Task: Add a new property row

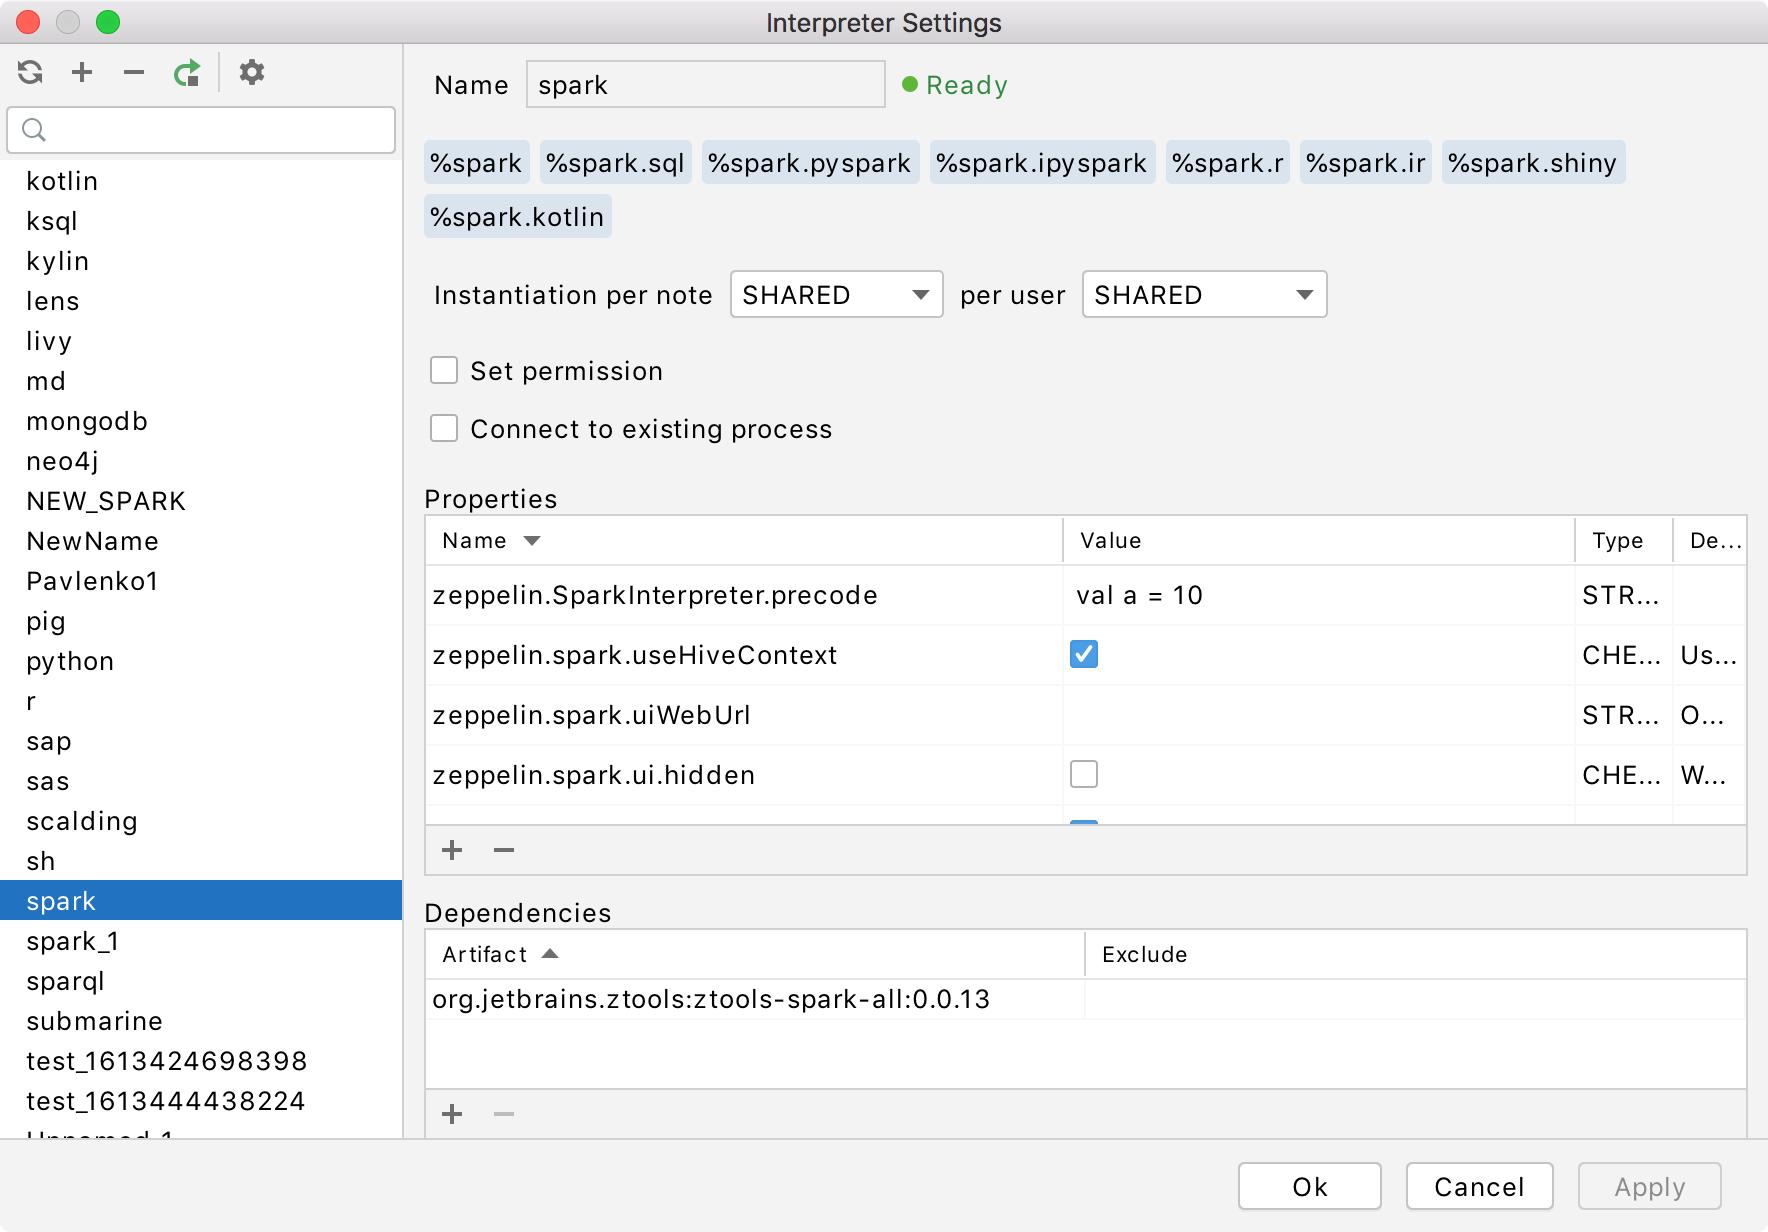Action: [x=452, y=850]
